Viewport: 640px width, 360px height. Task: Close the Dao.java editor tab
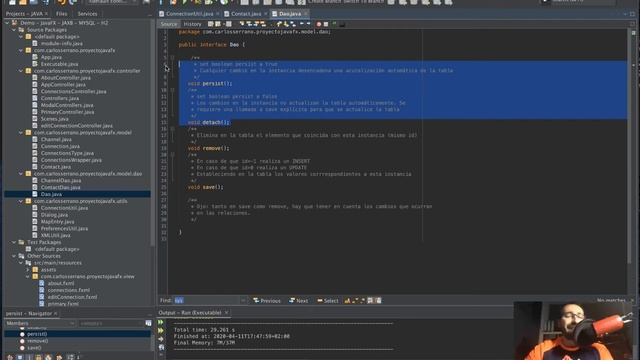[x=306, y=14]
